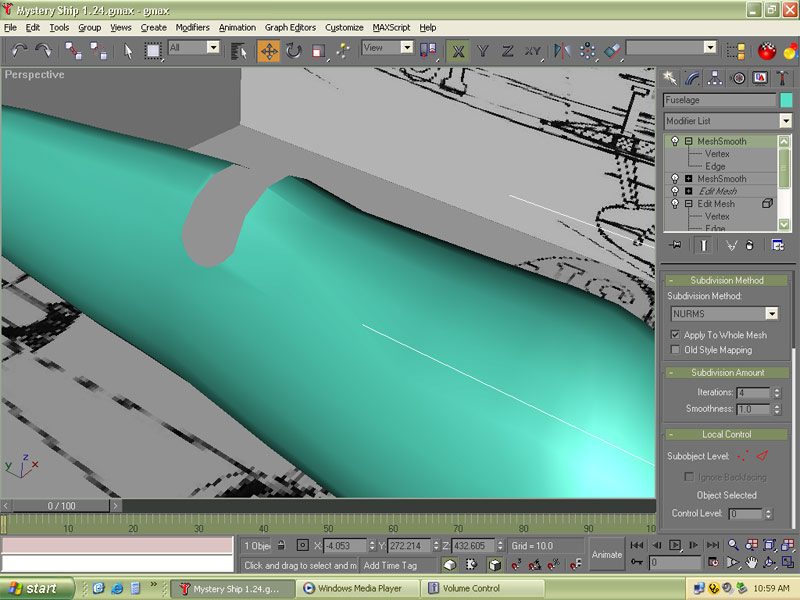The height and width of the screenshot is (600, 800).
Task: Click the Animate button
Action: [605, 554]
